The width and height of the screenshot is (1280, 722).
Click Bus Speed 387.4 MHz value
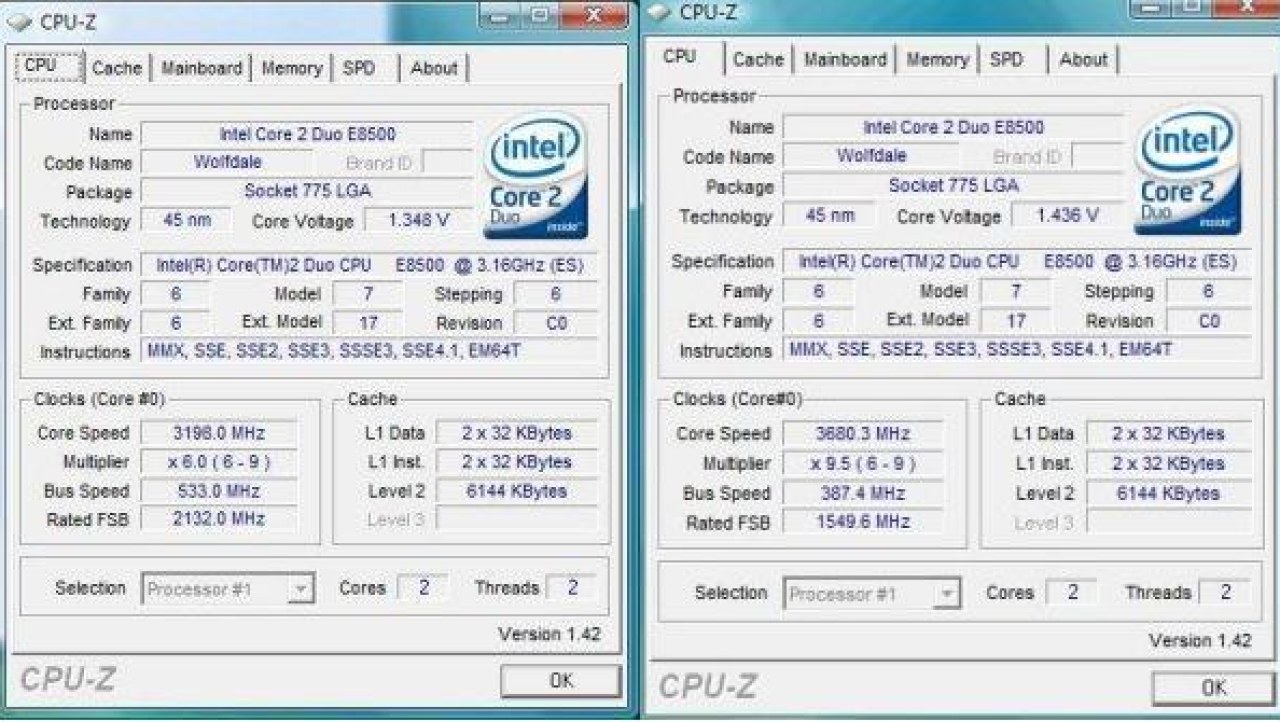(x=861, y=493)
